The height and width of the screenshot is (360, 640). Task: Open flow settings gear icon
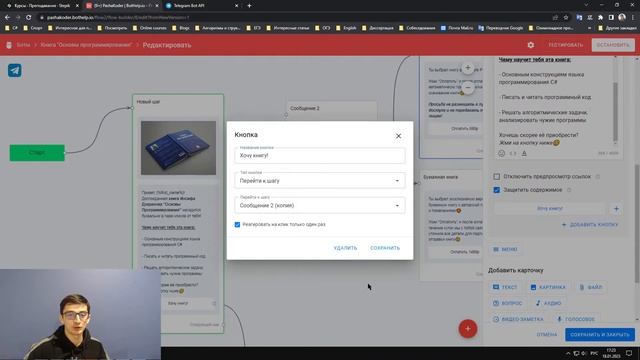pyautogui.click(x=531, y=45)
